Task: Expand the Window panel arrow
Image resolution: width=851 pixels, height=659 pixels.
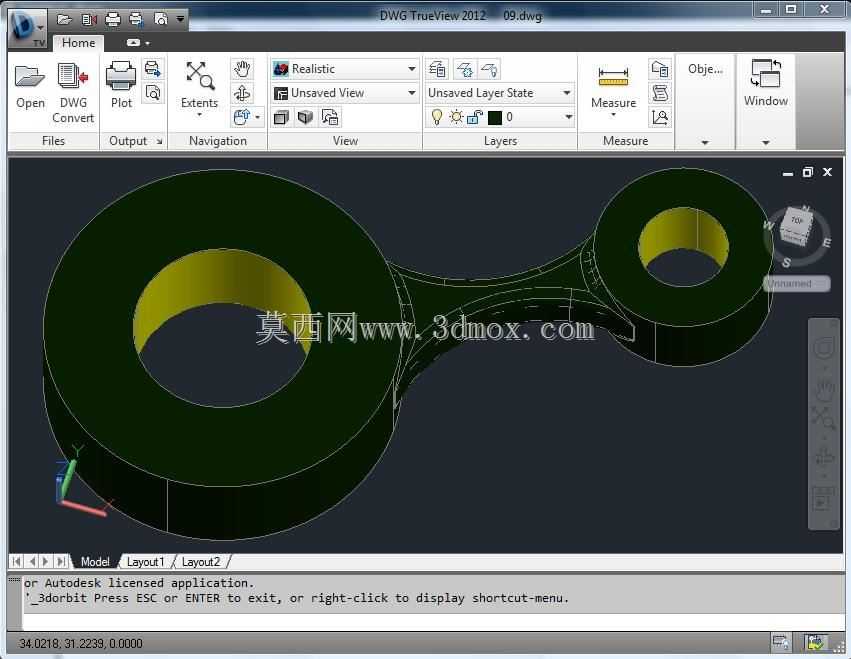Action: [x=765, y=142]
